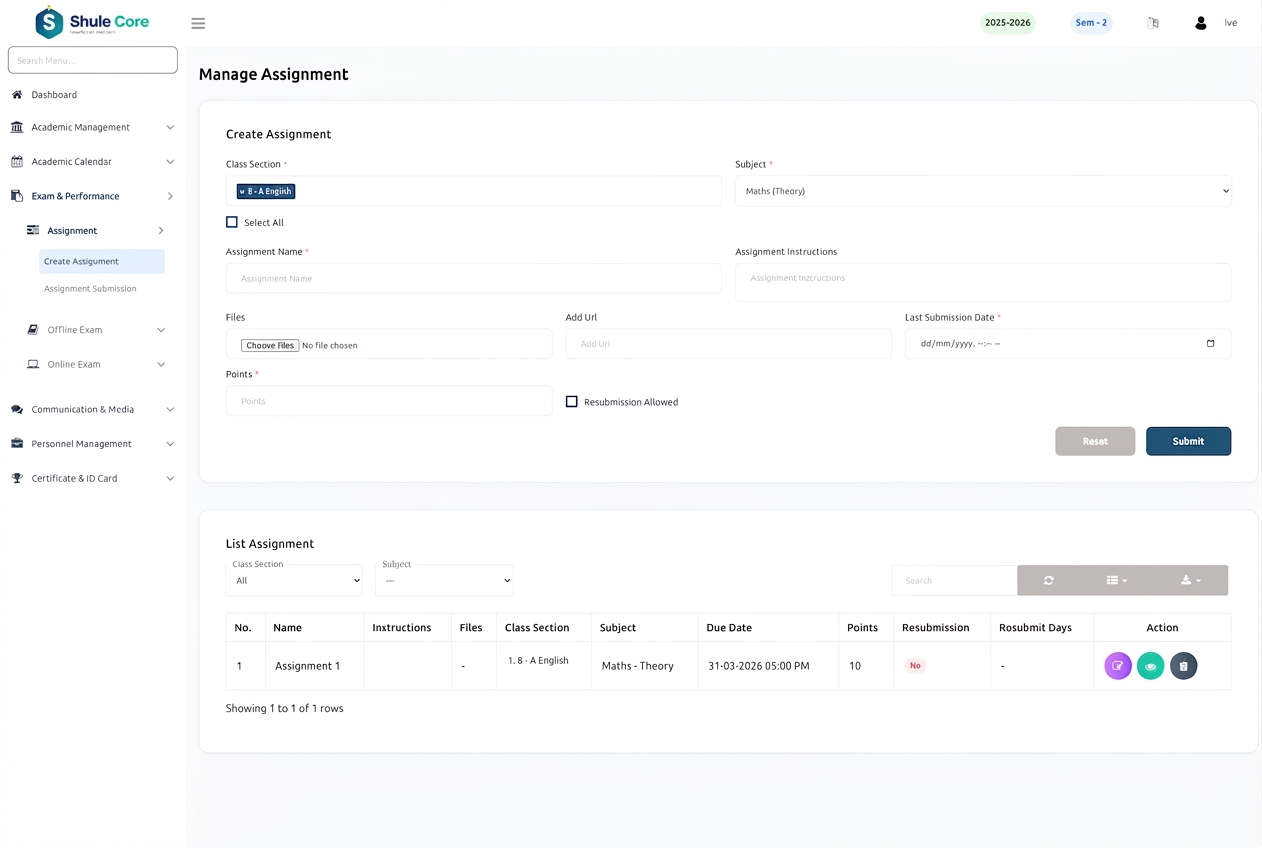The image size is (1262, 848).
Task: Click the Search Menu field in sidebar
Action: click(x=93, y=60)
